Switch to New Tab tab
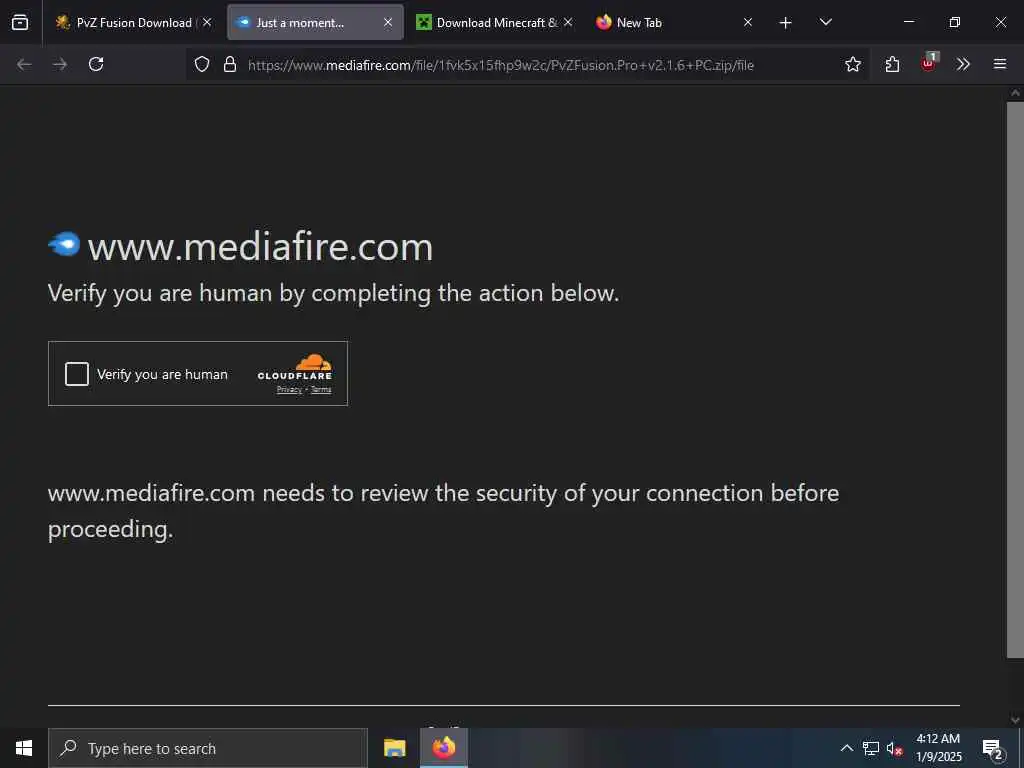 [x=674, y=22]
